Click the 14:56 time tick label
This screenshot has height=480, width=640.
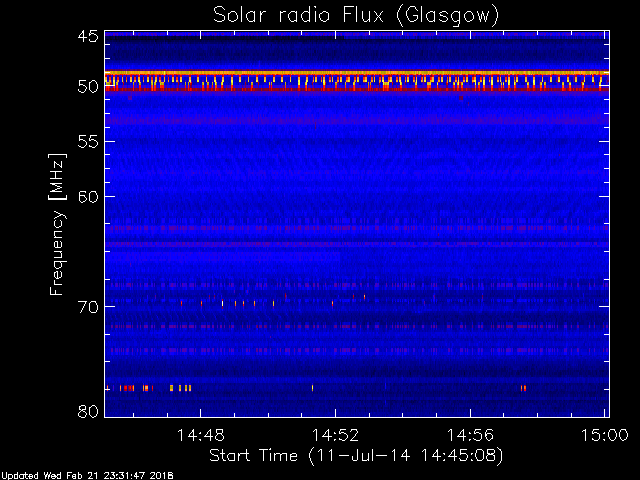point(471,435)
